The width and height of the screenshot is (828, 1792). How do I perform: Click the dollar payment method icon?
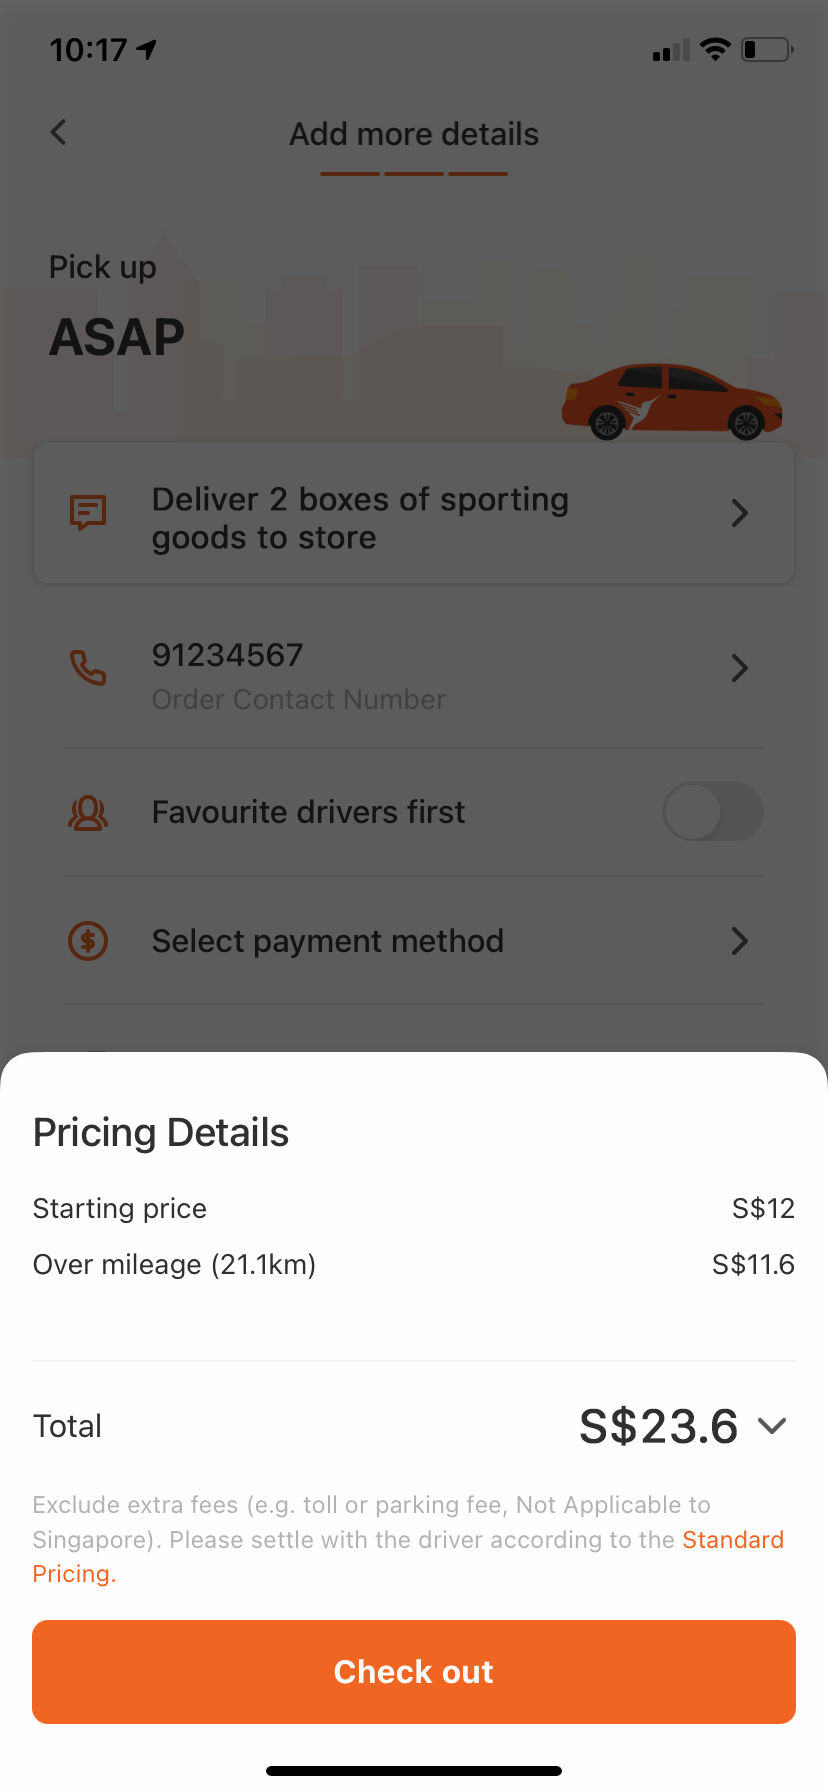pos(88,941)
